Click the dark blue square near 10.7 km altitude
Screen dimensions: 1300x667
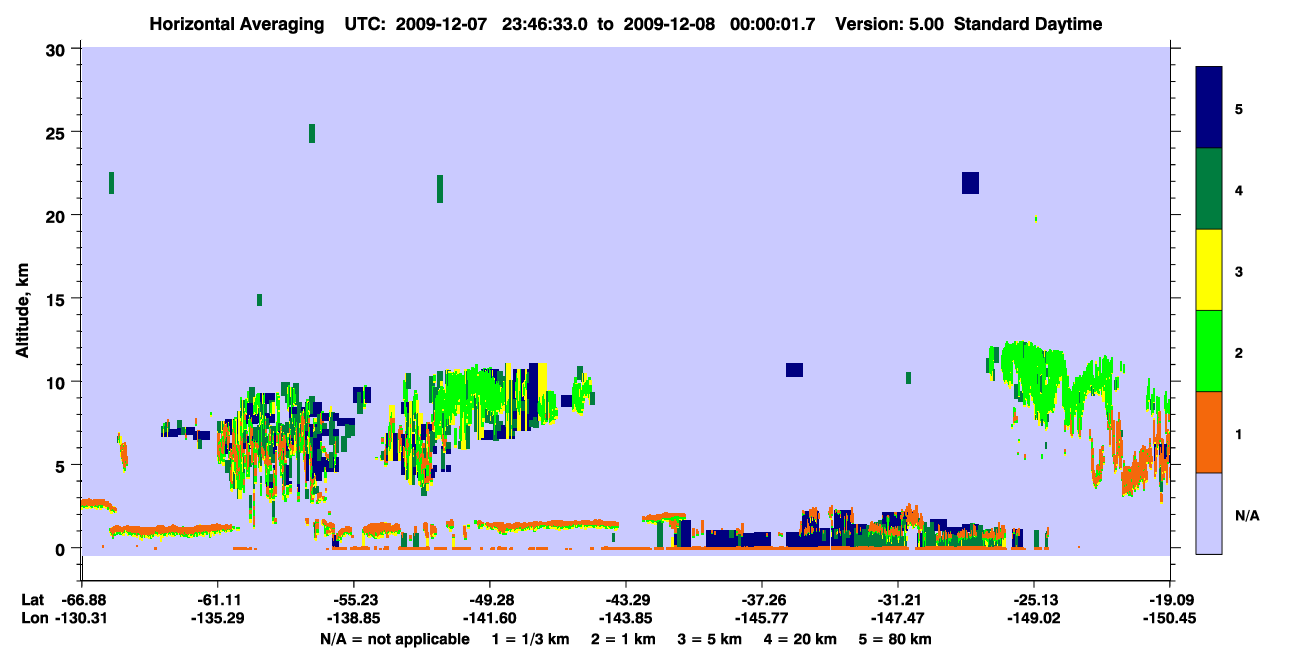point(794,370)
